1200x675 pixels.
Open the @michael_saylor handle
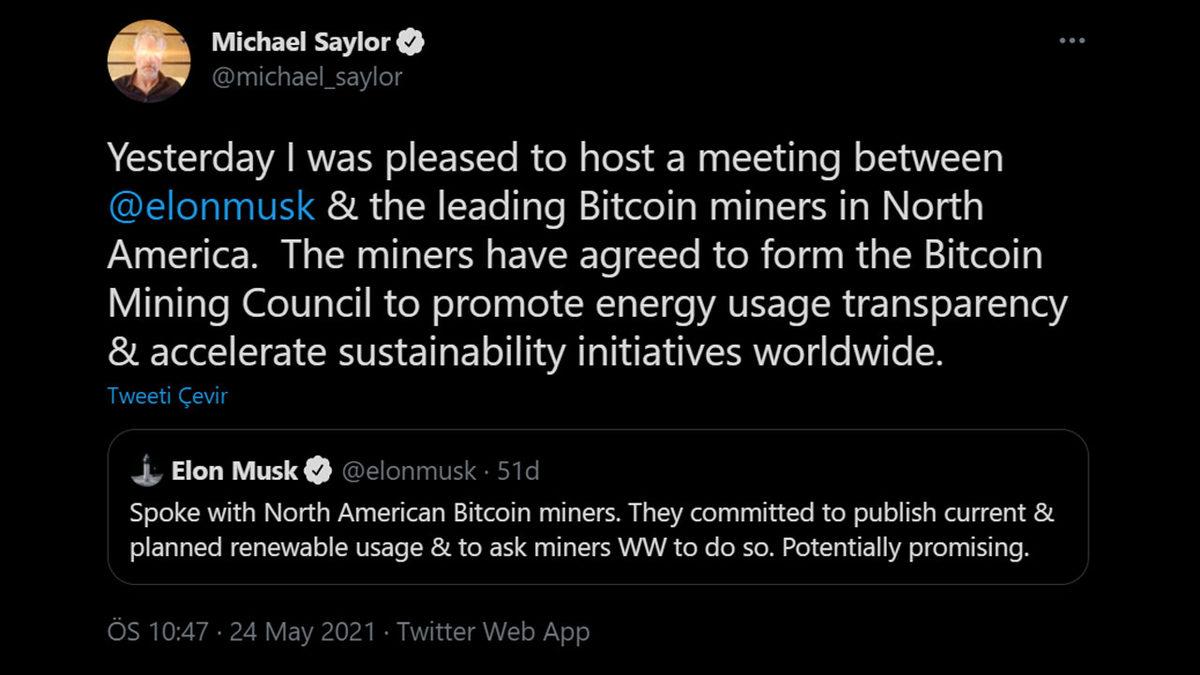310,77
